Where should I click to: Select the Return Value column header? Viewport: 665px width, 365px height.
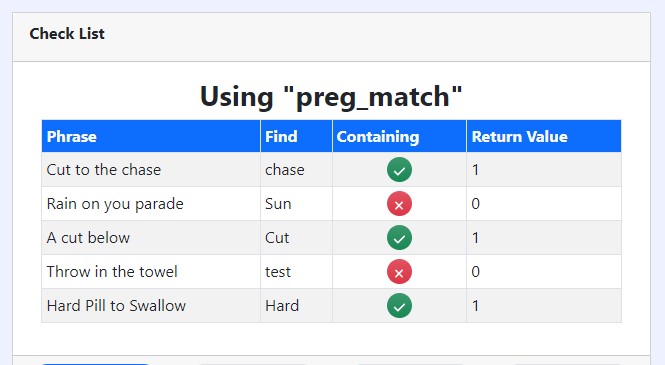coord(544,137)
